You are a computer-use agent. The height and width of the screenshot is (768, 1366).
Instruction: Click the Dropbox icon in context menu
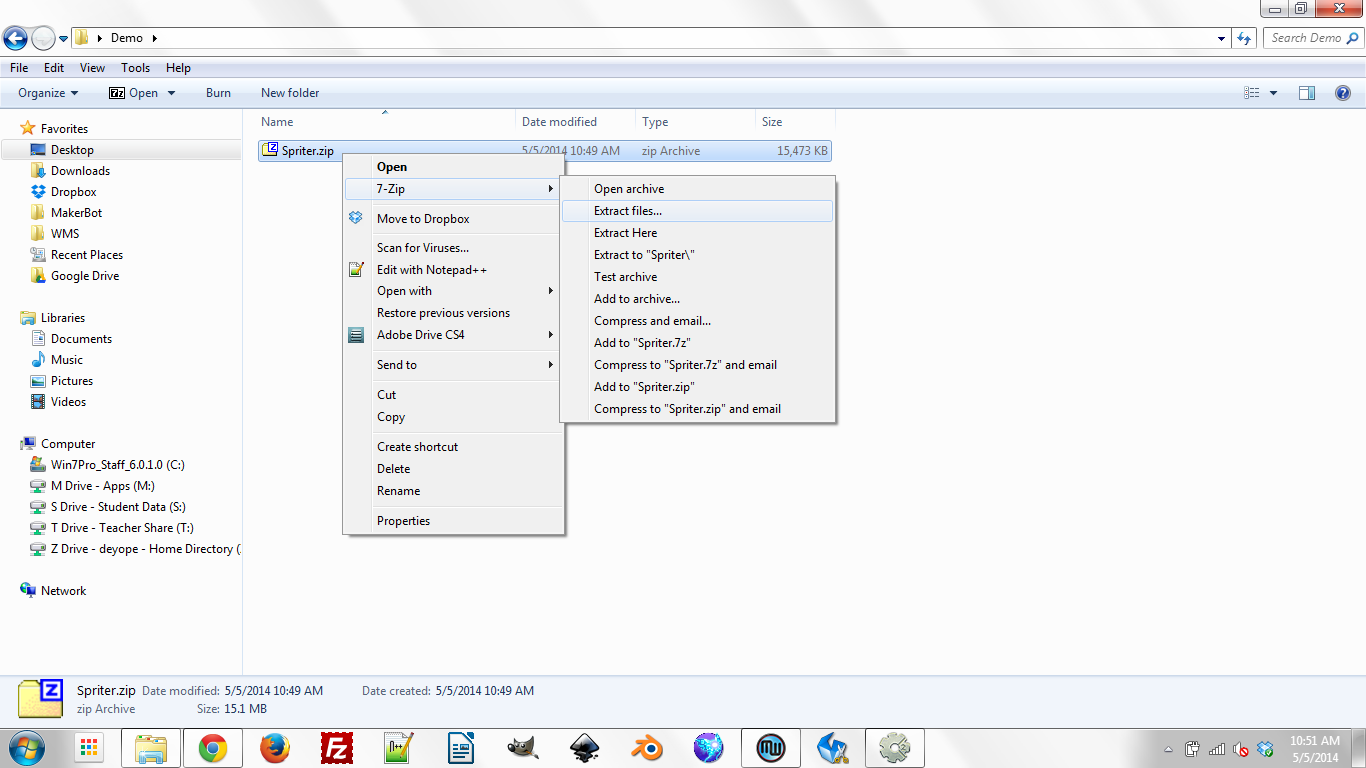(356, 218)
